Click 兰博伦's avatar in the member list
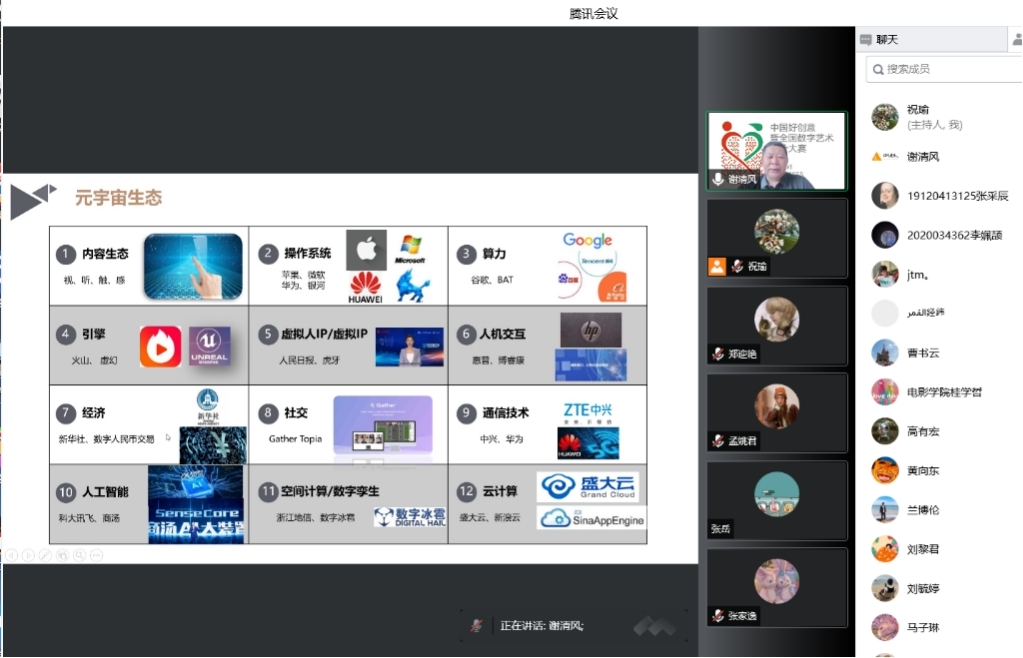The image size is (1023, 658). point(884,510)
